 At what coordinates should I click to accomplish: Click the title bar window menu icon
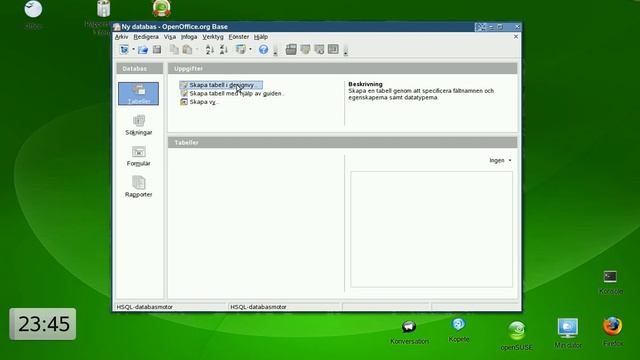click(117, 27)
